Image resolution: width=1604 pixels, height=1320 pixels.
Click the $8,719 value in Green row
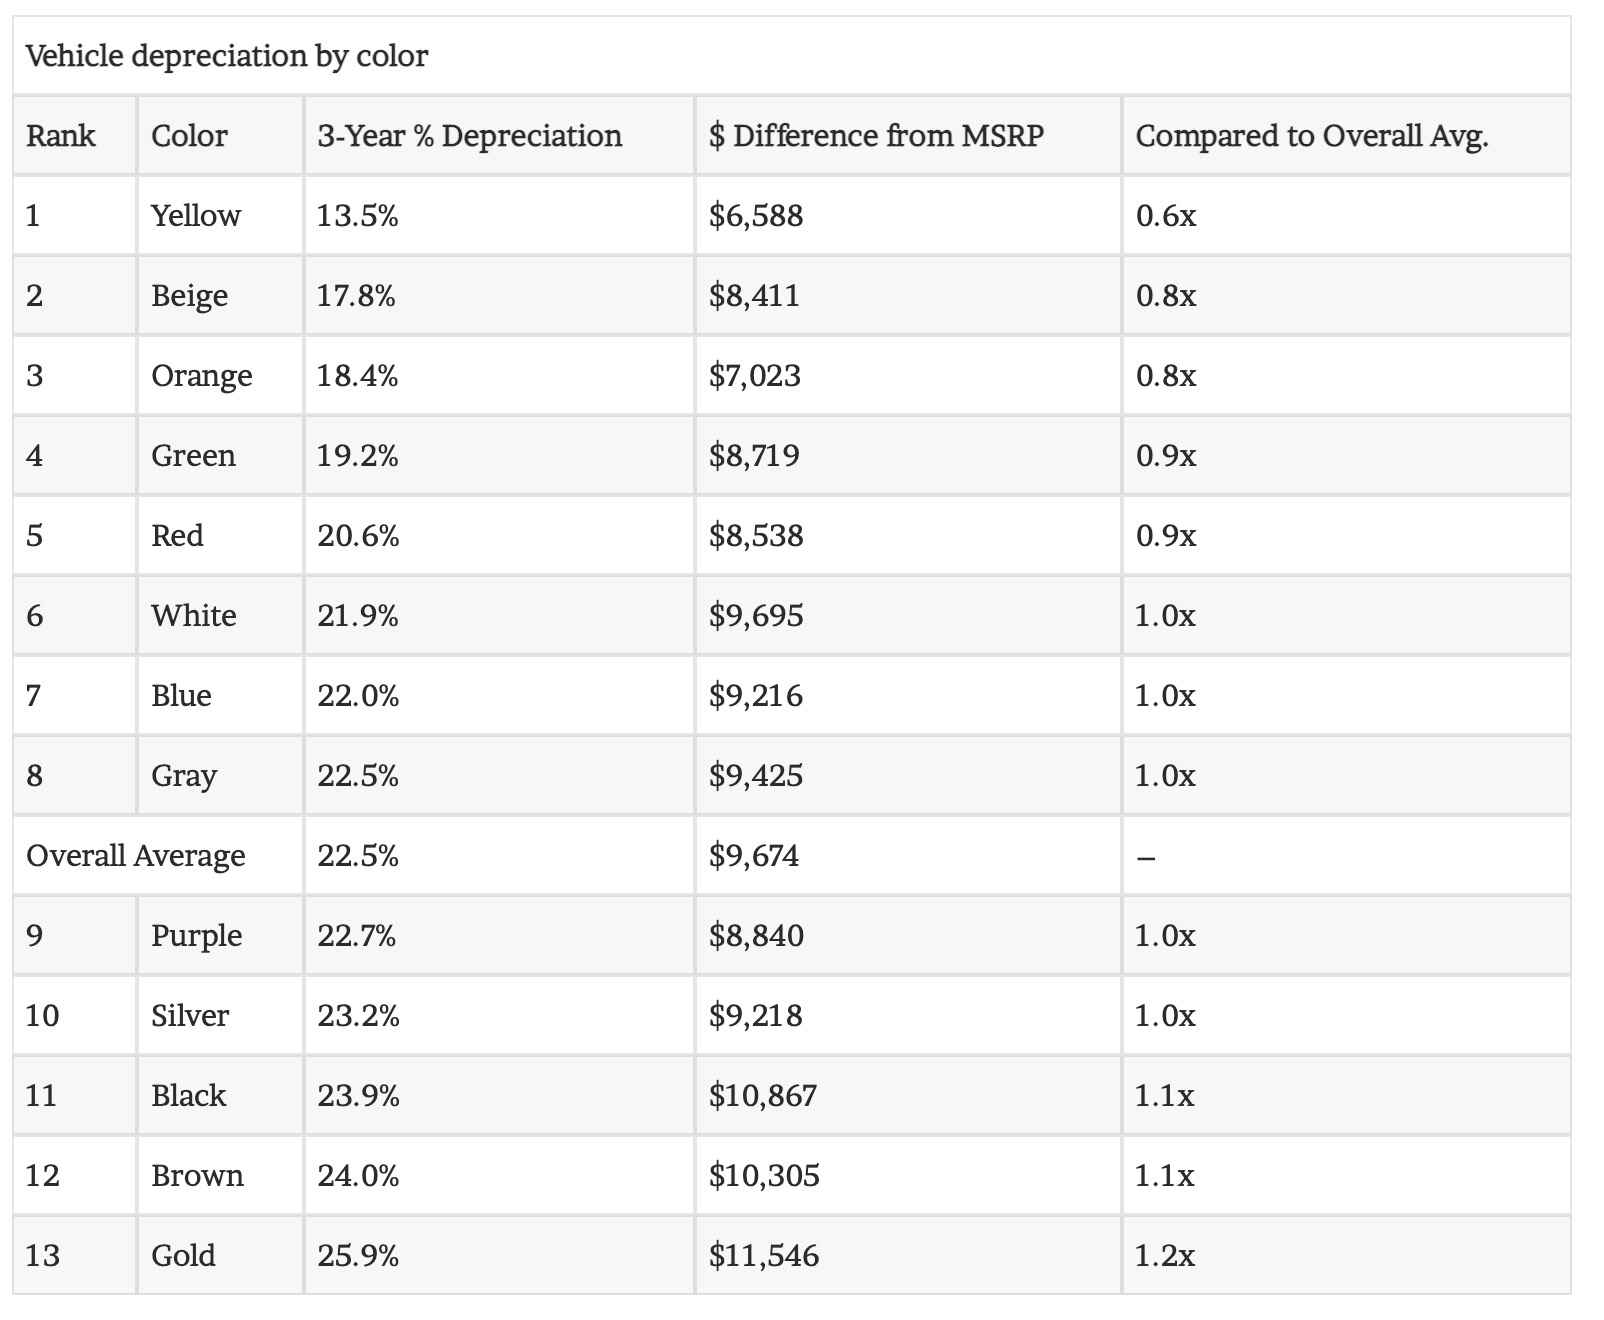click(x=754, y=456)
